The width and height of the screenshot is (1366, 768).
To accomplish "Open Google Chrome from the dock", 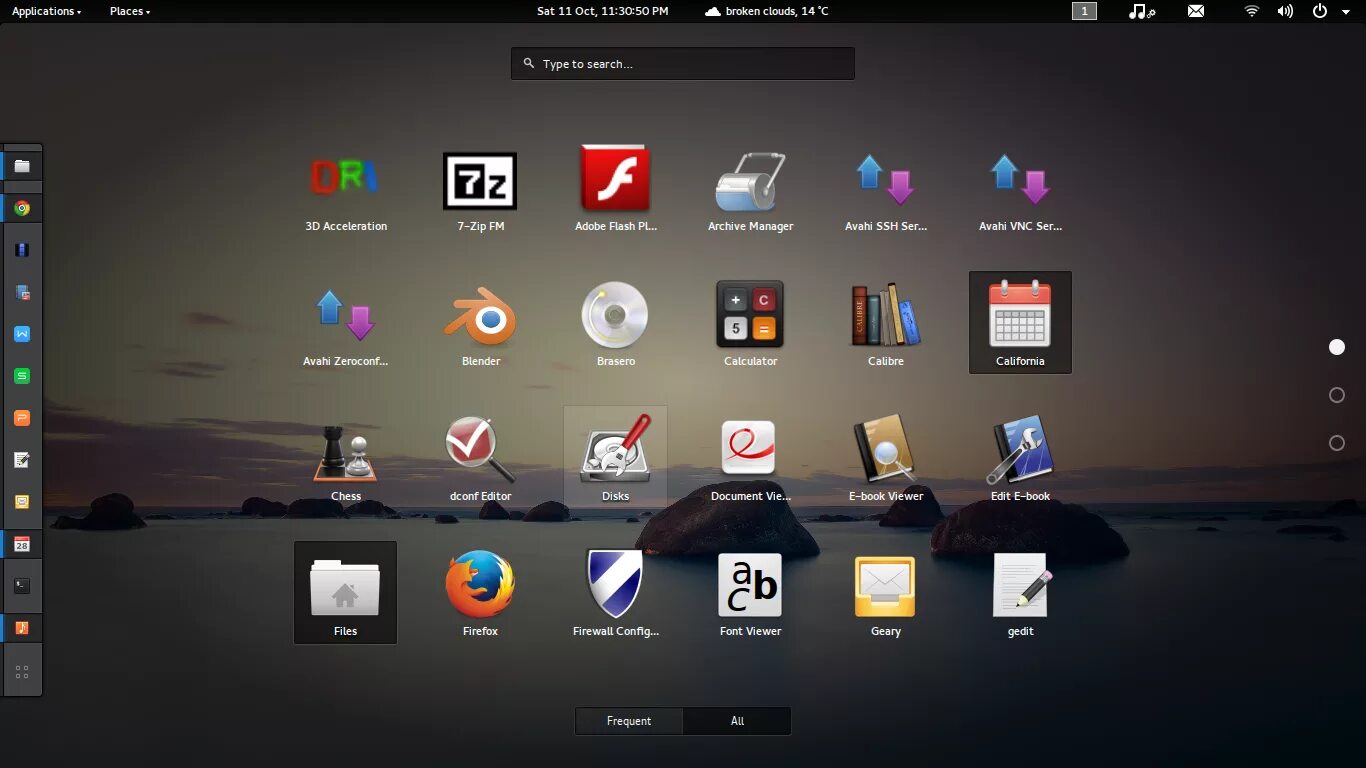I will coord(22,208).
